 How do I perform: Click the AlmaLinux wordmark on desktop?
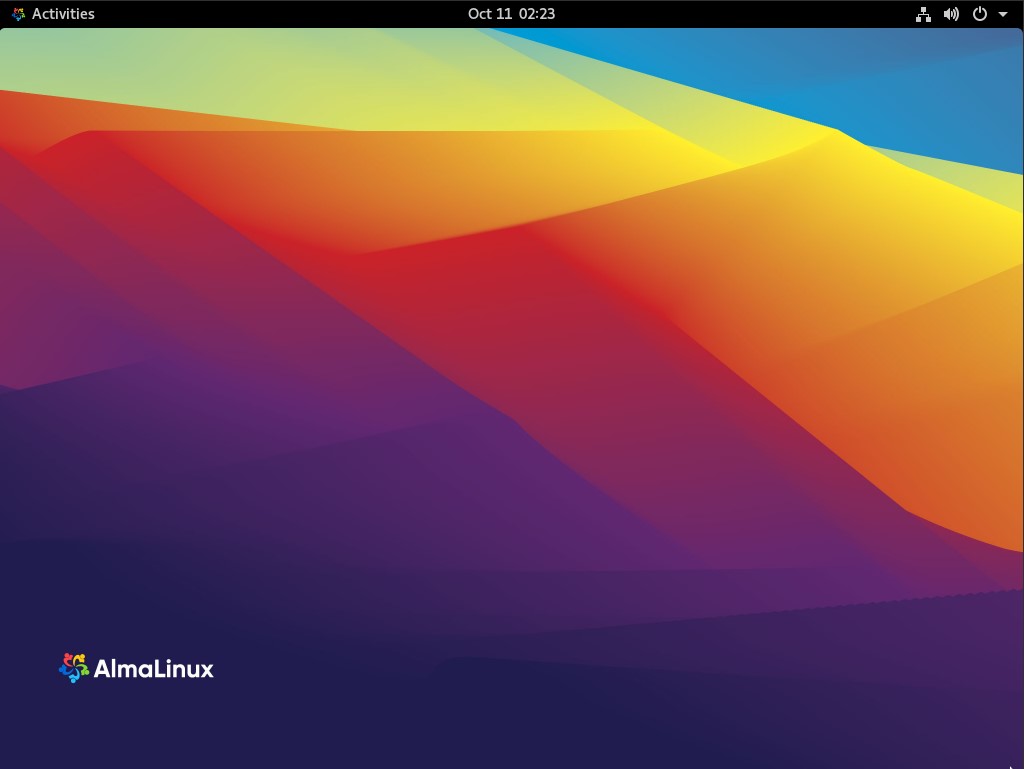[153, 668]
